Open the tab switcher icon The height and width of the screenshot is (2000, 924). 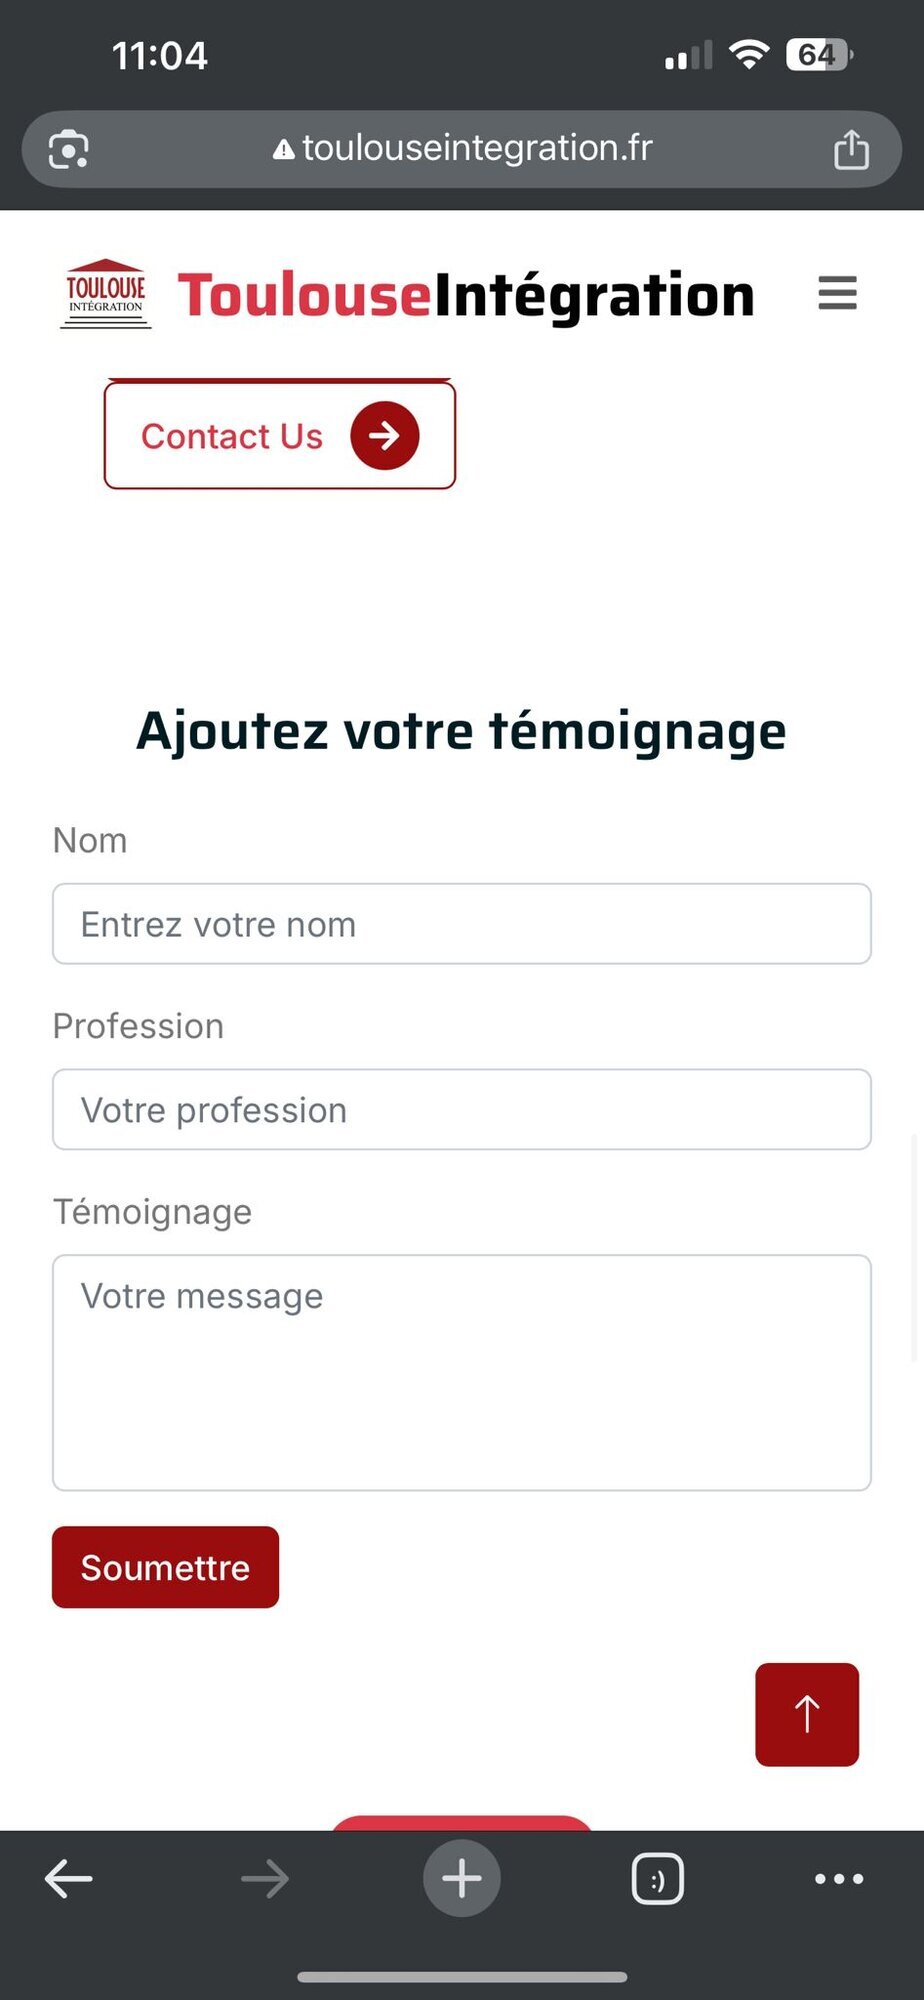[x=658, y=1879]
